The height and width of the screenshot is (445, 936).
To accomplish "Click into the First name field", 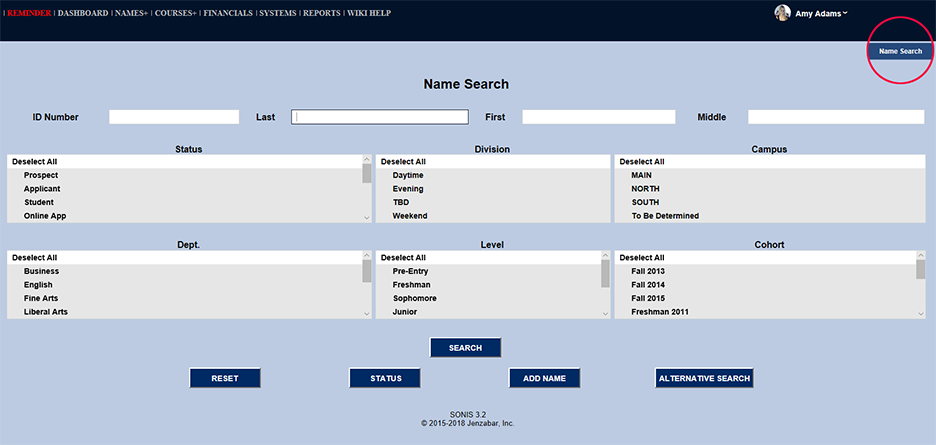I will pyautogui.click(x=598, y=117).
